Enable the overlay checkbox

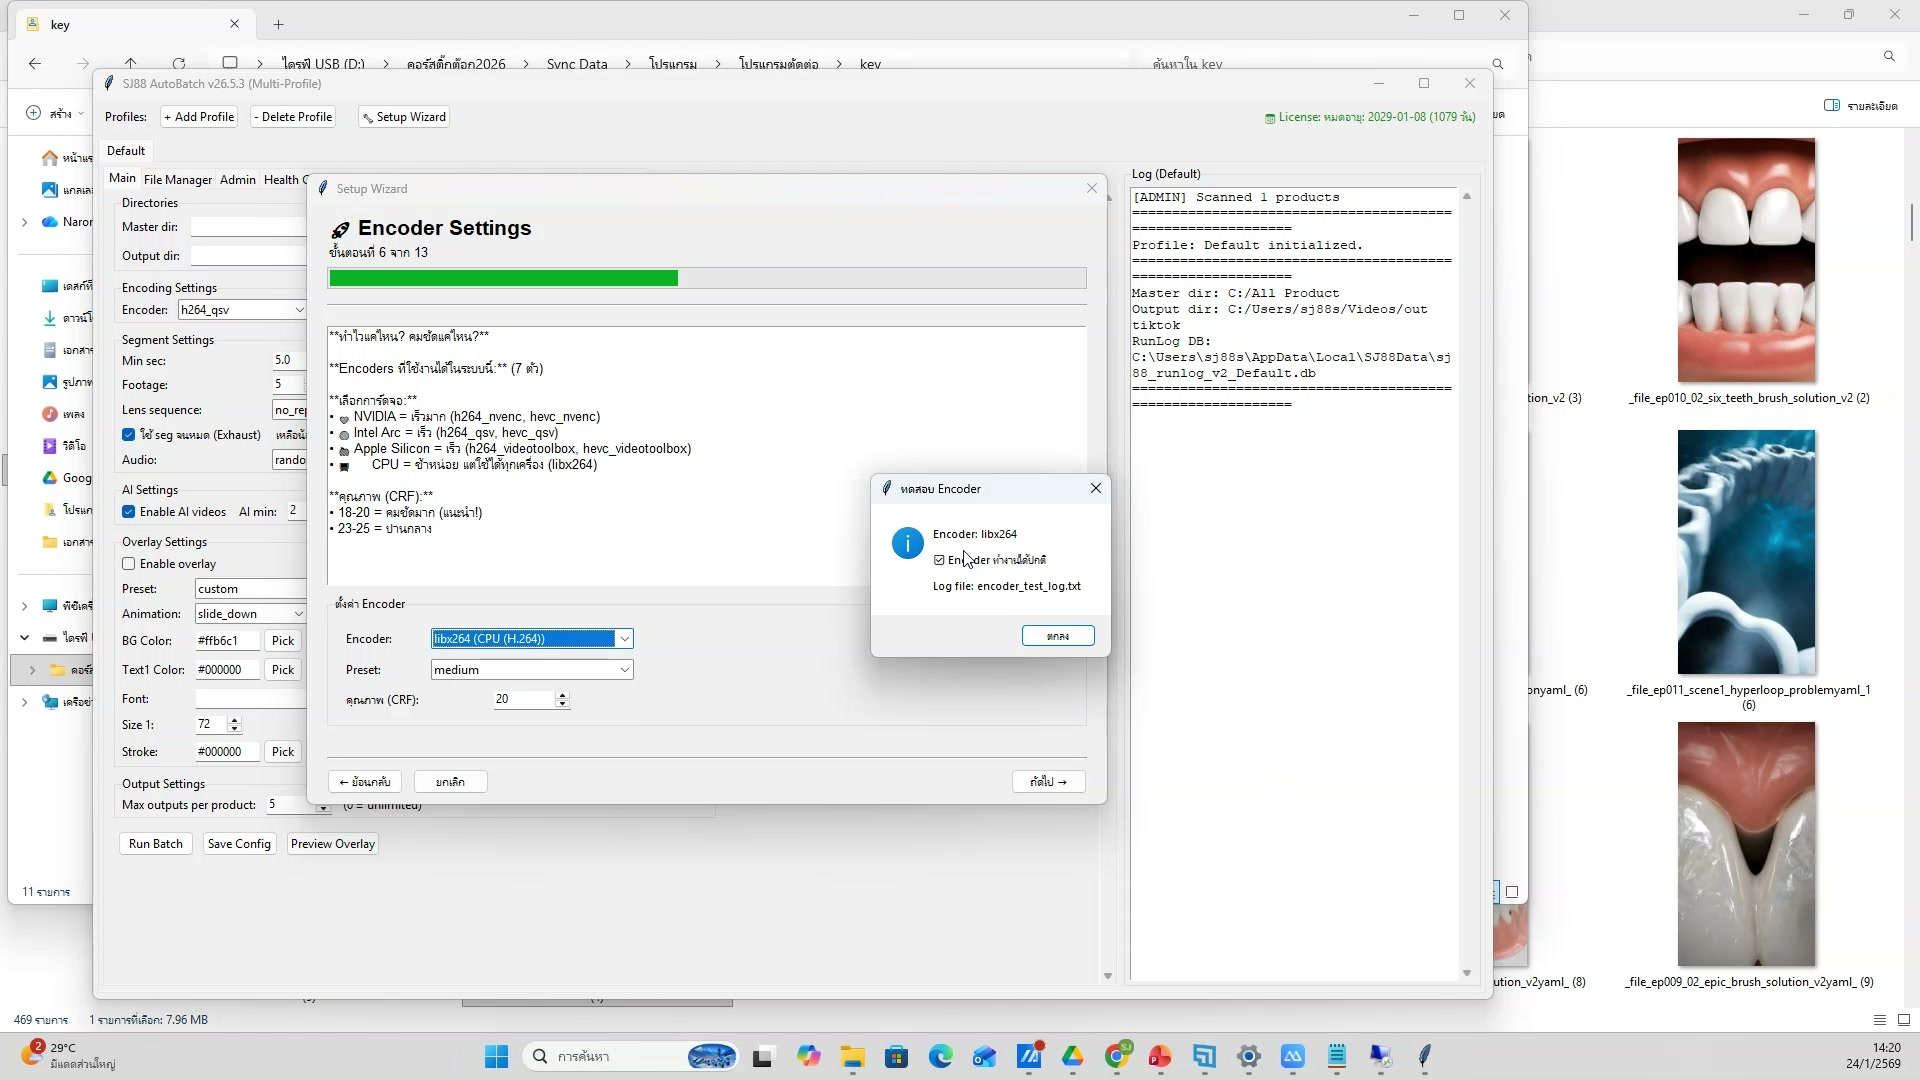click(x=129, y=564)
